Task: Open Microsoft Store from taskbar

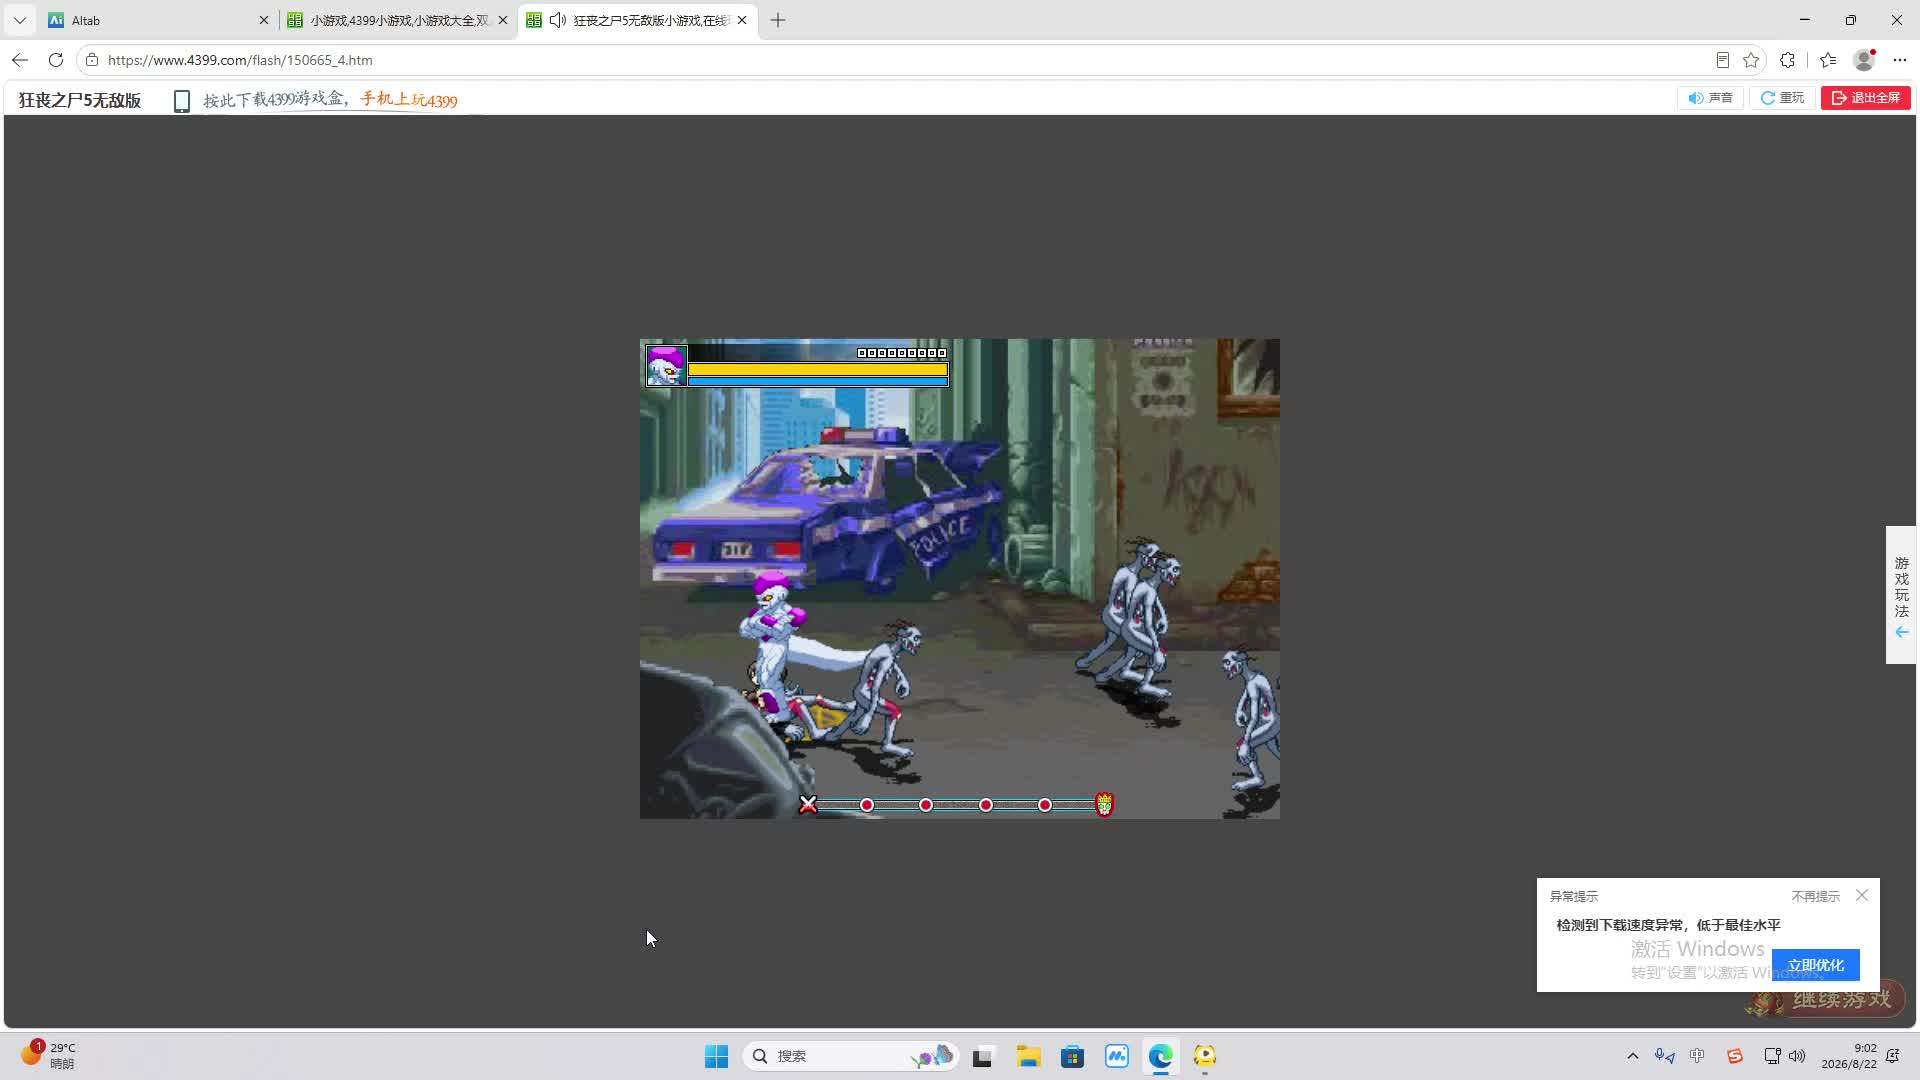Action: click(x=1072, y=1056)
